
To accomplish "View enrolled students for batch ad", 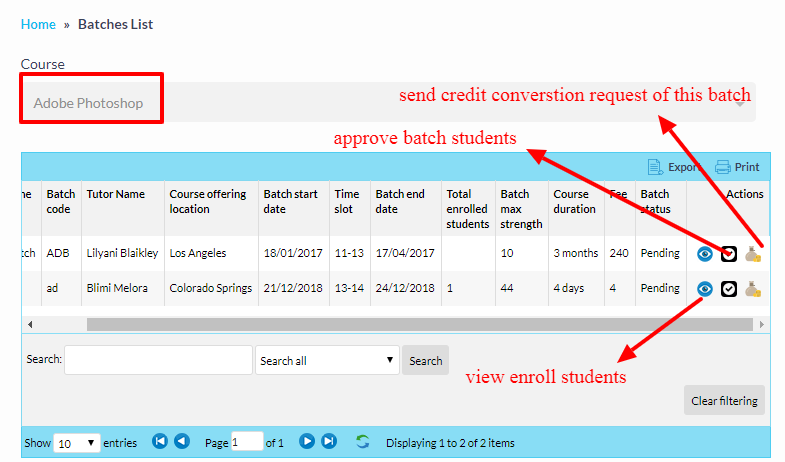I will click(705, 289).
